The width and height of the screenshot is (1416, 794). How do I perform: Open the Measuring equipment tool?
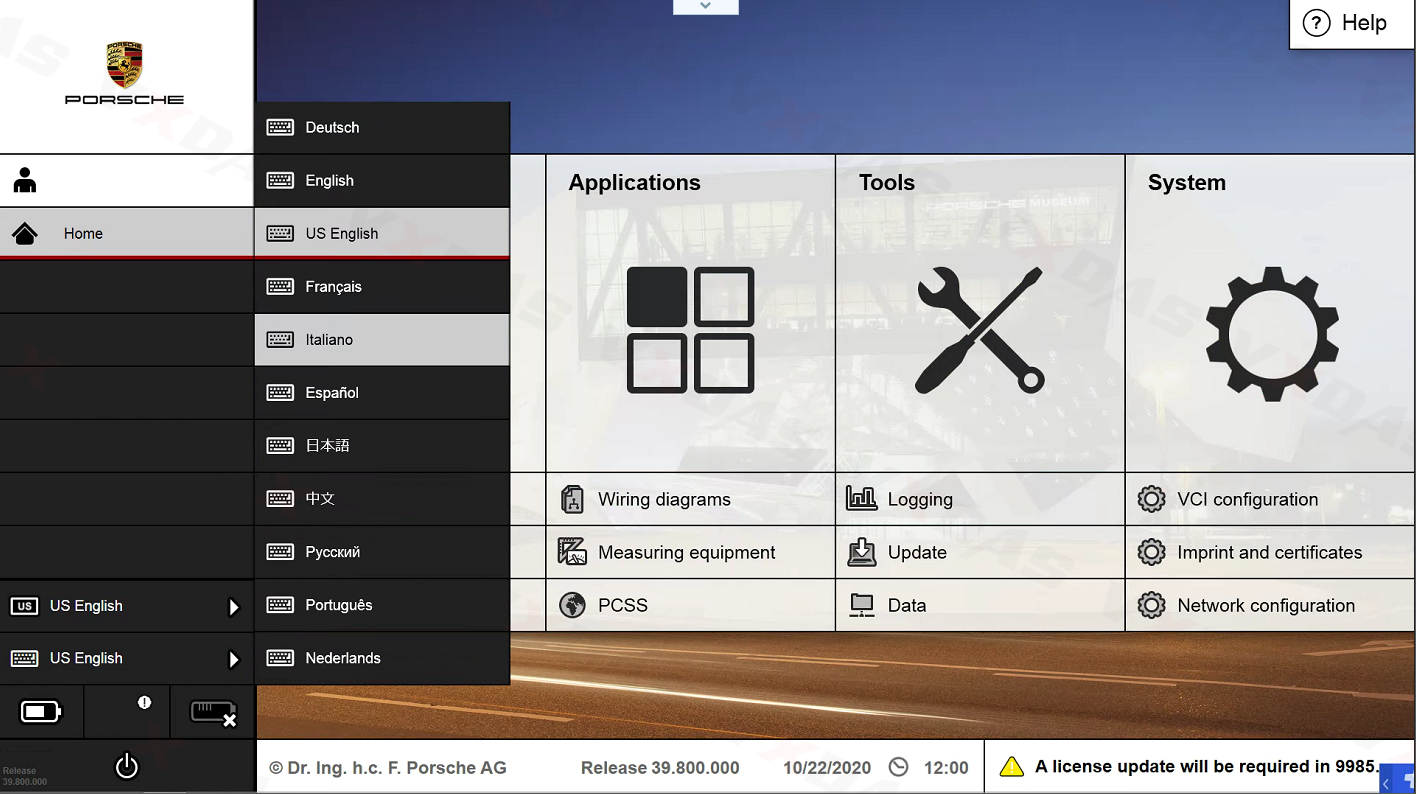[685, 552]
